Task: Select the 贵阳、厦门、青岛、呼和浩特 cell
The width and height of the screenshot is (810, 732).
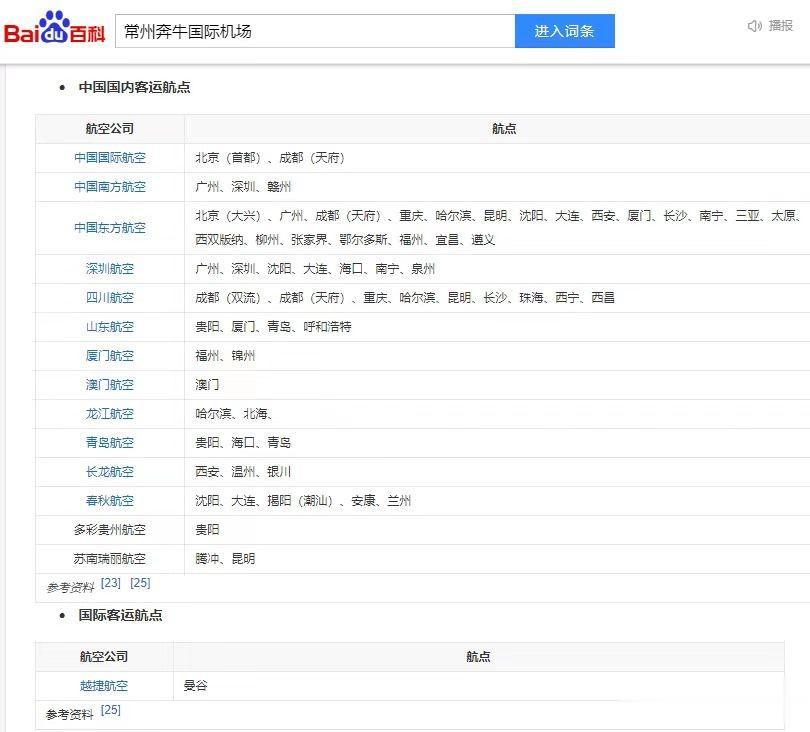Action: [497, 326]
